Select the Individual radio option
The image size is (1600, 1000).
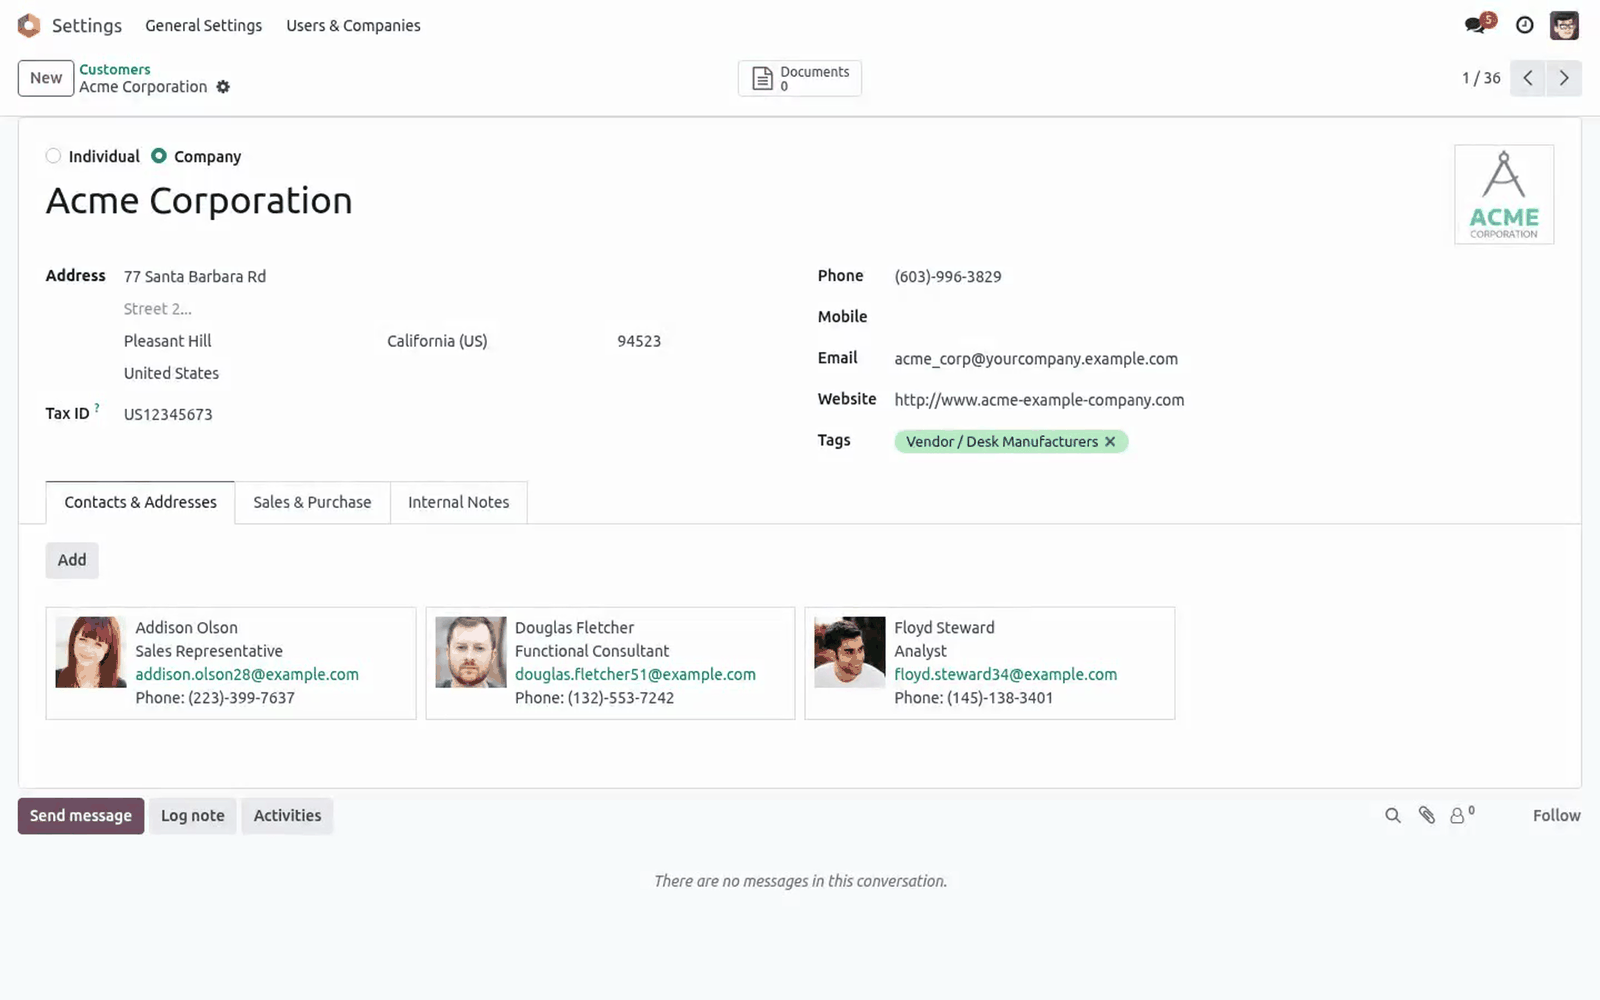tap(53, 156)
